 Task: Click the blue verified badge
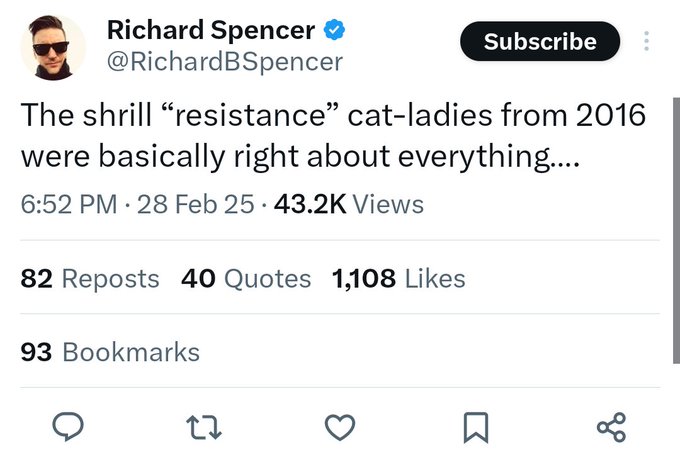point(334,30)
